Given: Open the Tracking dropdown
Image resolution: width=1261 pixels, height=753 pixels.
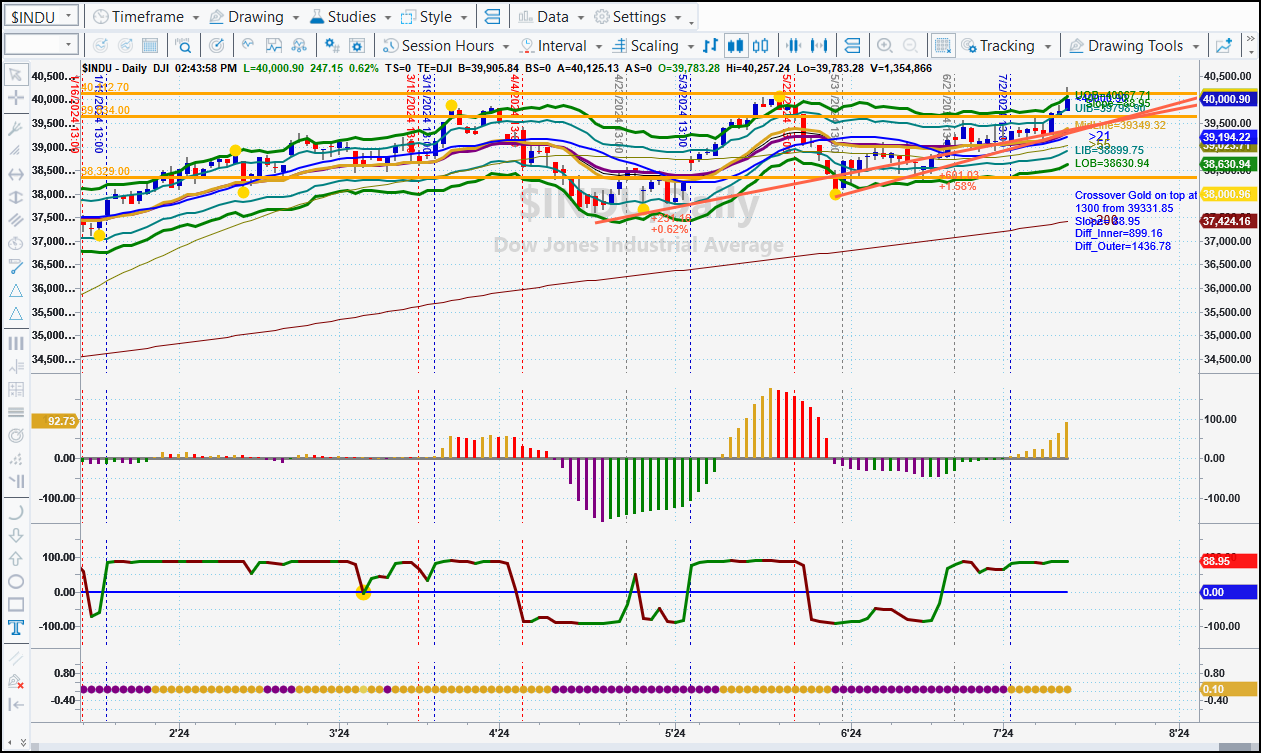Looking at the screenshot, I should point(1006,45).
